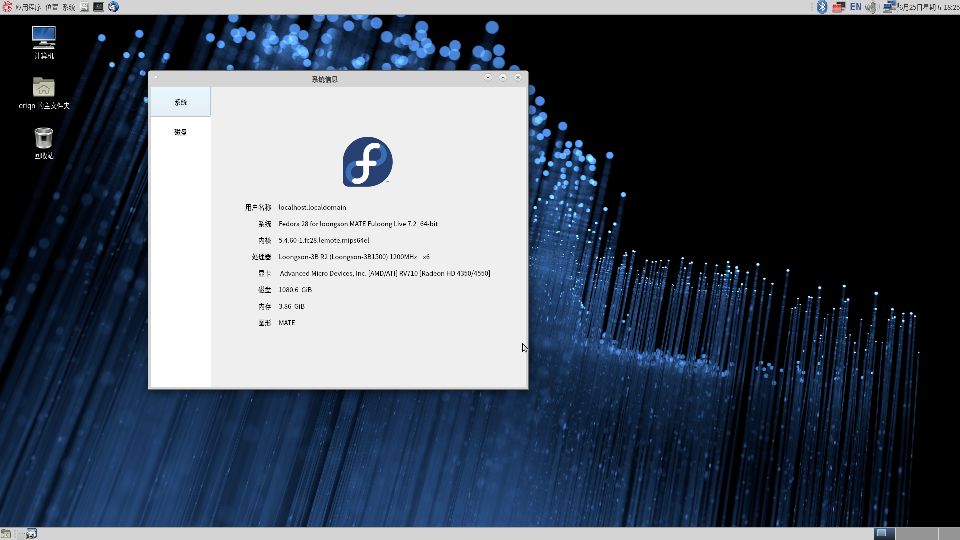Click the Bluetooth tray icon
Viewport: 960px width, 540px height.
(822, 7)
